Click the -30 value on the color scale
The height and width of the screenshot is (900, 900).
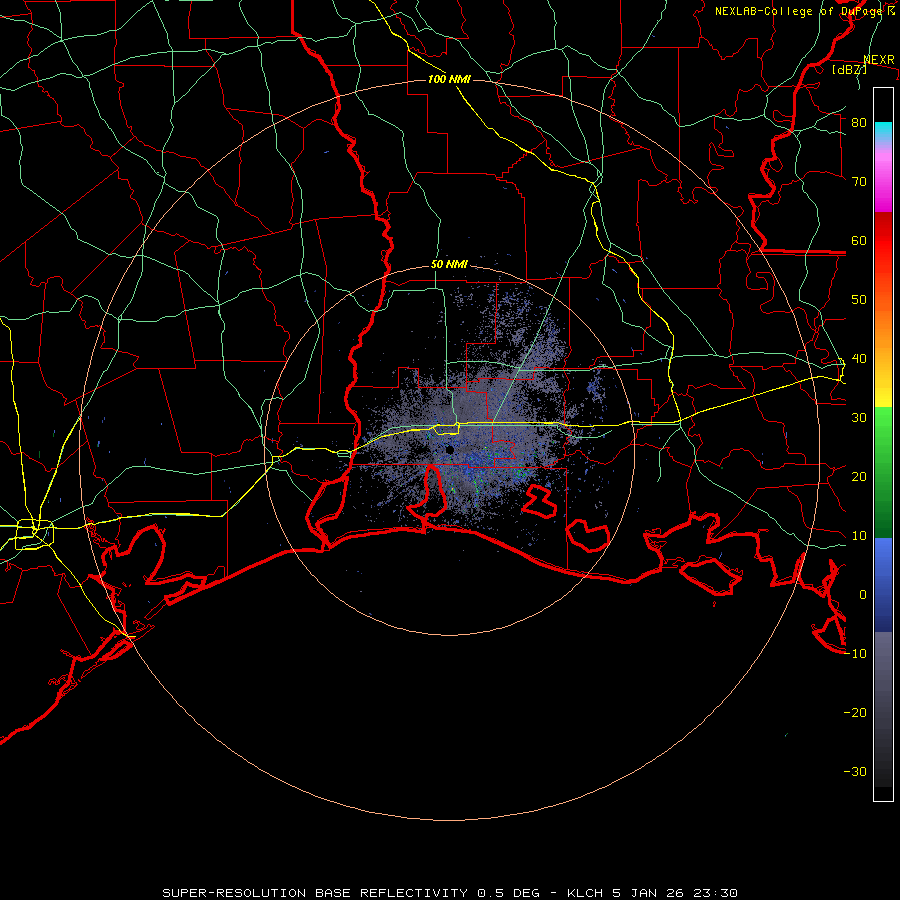pos(855,772)
